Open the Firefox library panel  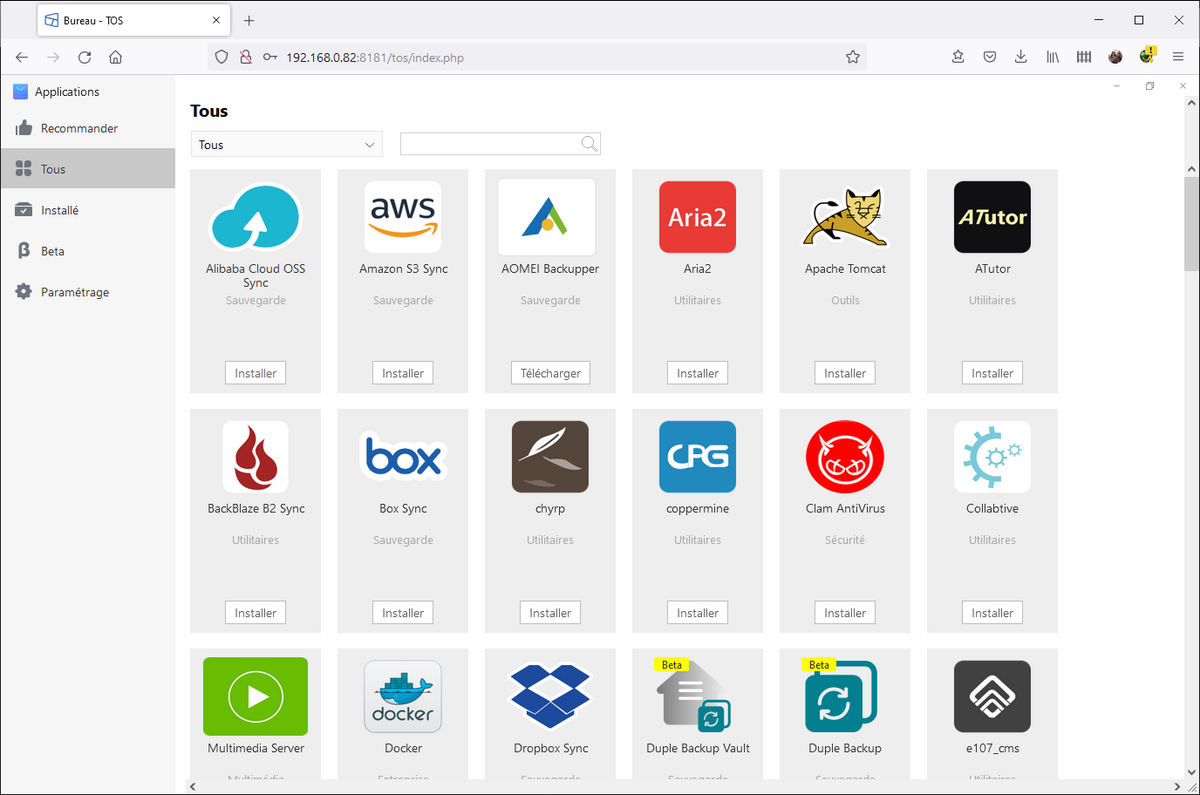pos(1052,57)
